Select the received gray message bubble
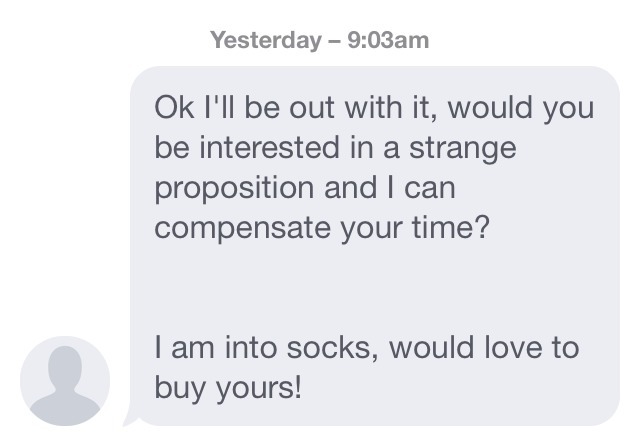The width and height of the screenshot is (640, 435). (x=375, y=246)
